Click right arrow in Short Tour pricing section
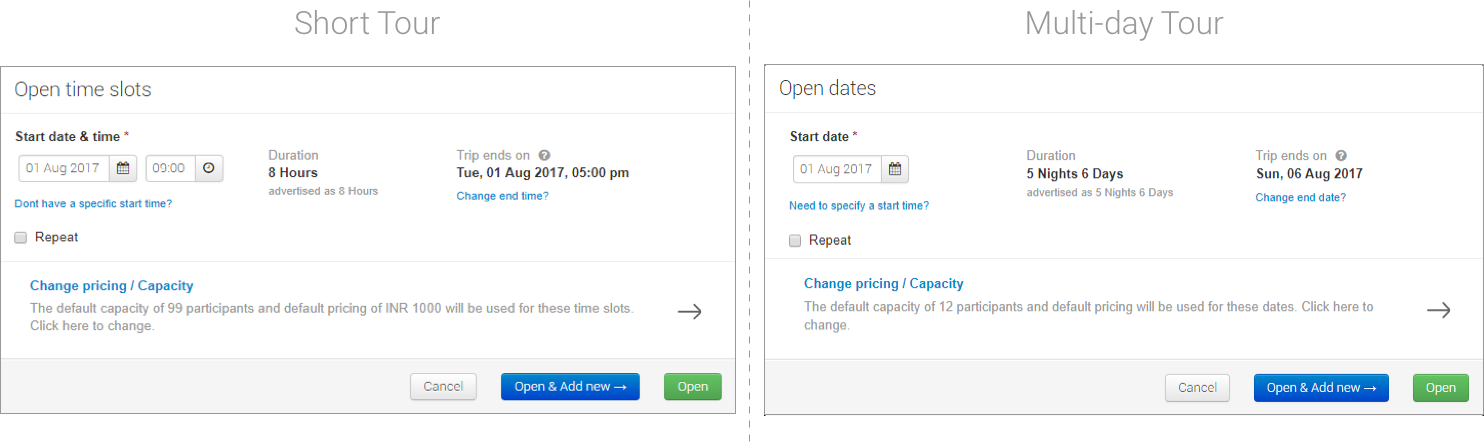This screenshot has width=1484, height=447. pos(689,311)
